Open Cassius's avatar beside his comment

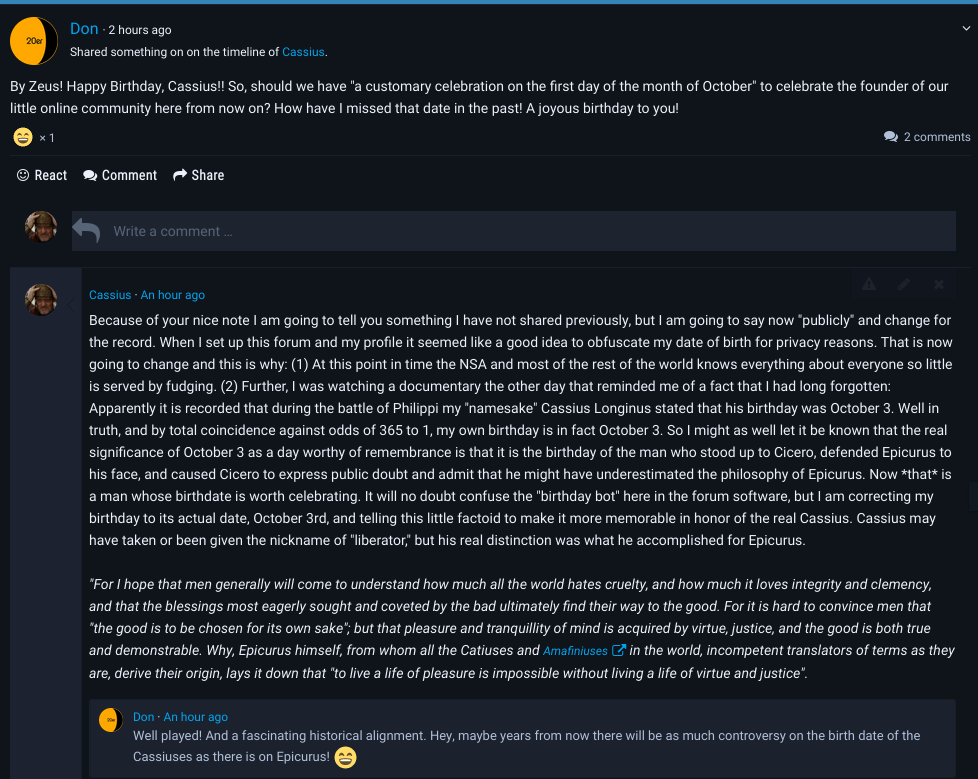(x=41, y=299)
